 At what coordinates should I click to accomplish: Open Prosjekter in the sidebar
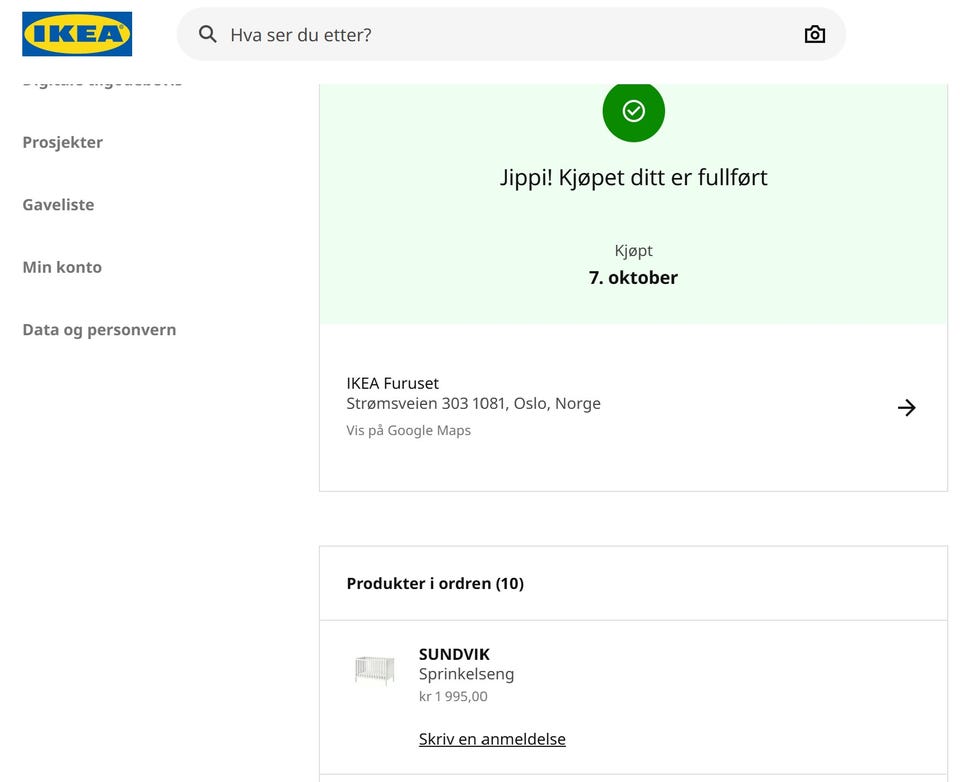coord(63,142)
